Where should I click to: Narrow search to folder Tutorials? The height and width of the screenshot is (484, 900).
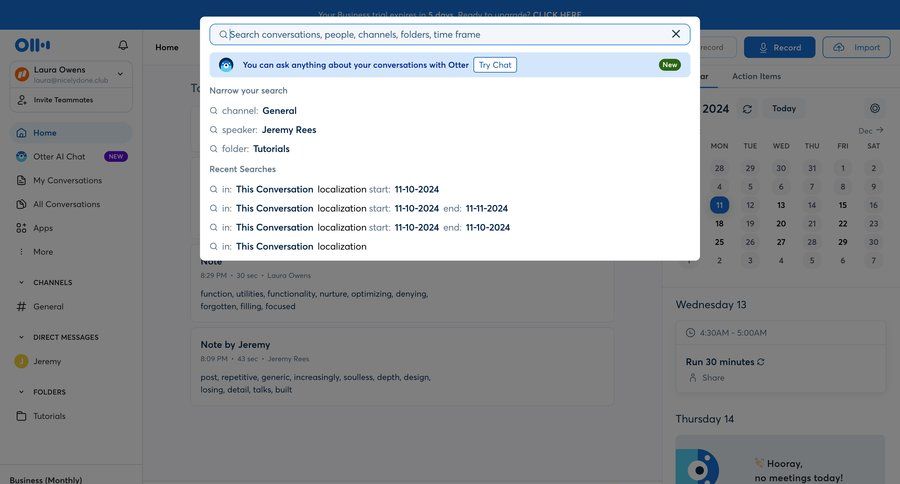[250, 149]
